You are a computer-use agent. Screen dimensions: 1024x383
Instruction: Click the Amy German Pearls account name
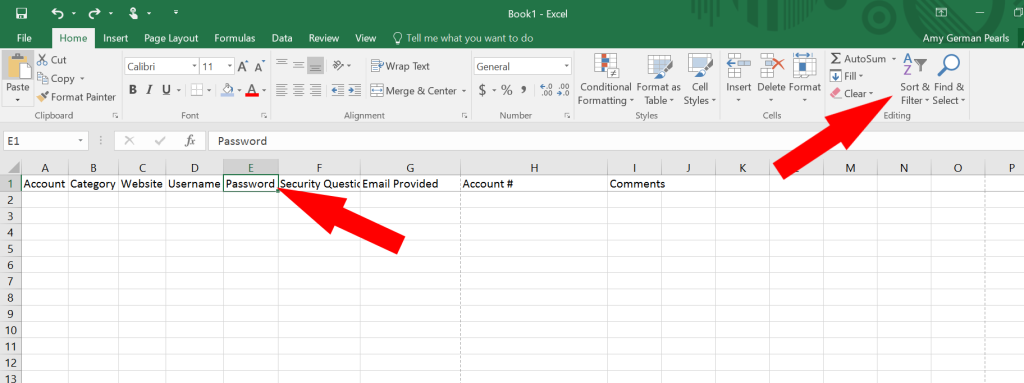click(965, 38)
